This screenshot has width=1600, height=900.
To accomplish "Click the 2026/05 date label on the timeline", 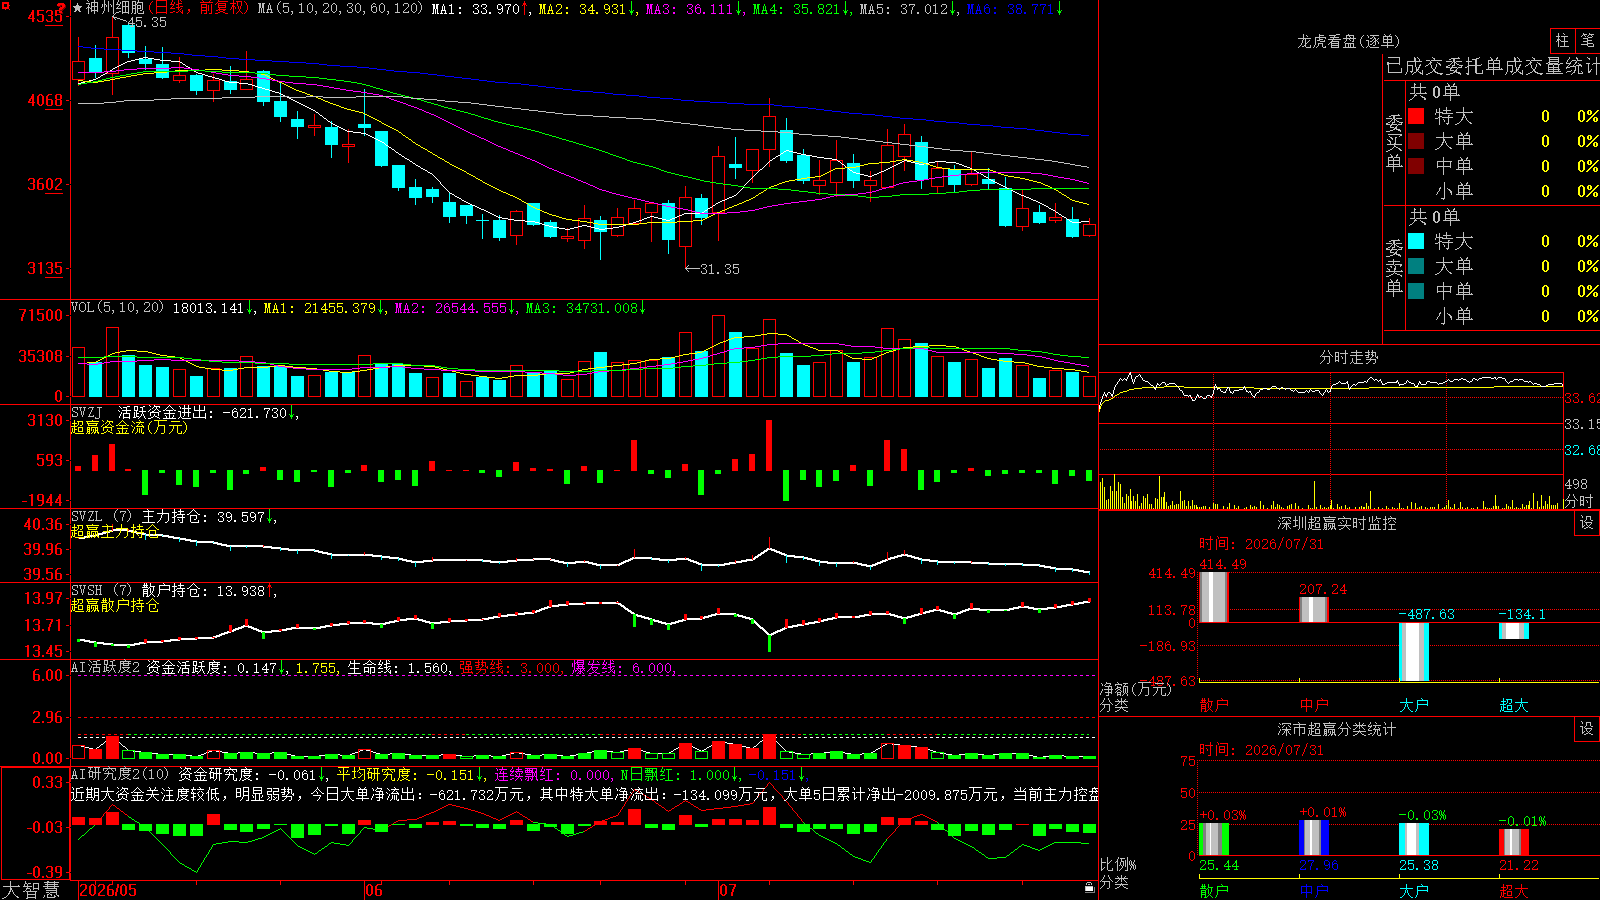I will (108, 890).
